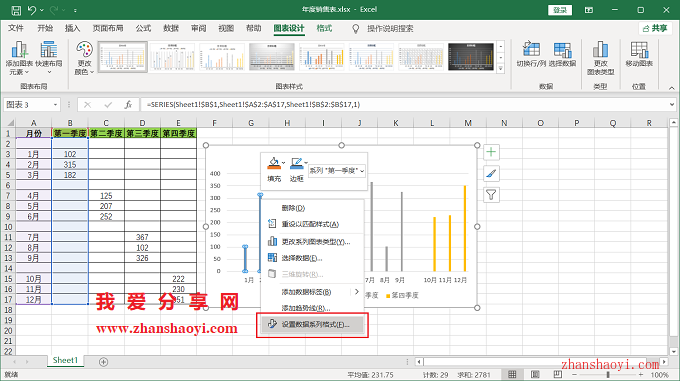Open the File (文件) tab
Screen dimensions: 680x381
point(16,28)
